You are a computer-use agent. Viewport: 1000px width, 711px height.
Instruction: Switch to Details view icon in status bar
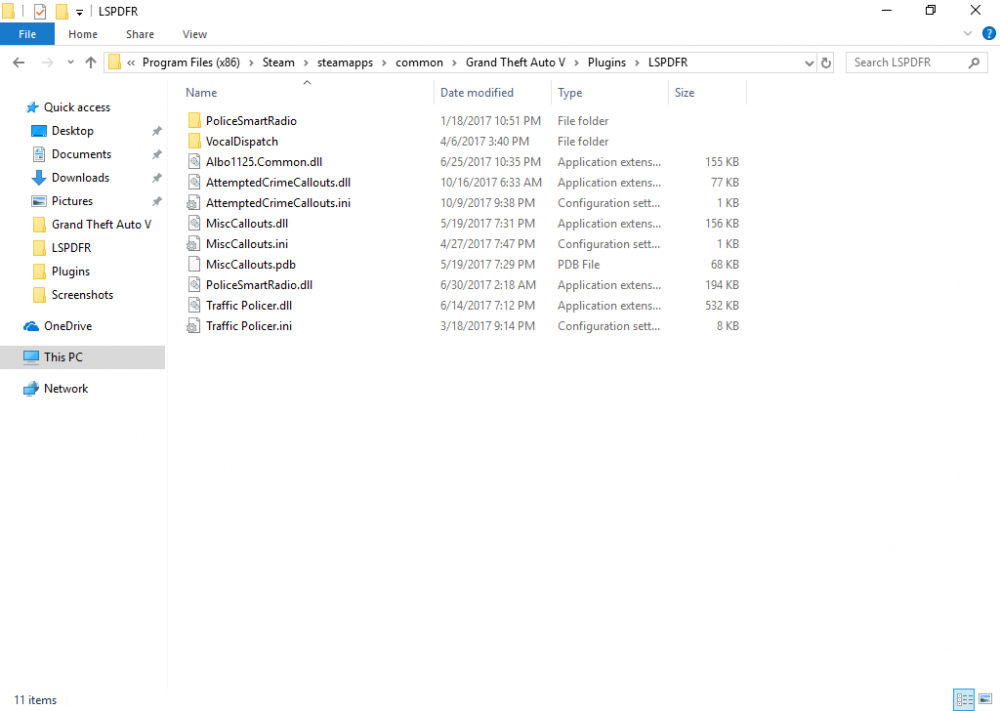pos(964,700)
